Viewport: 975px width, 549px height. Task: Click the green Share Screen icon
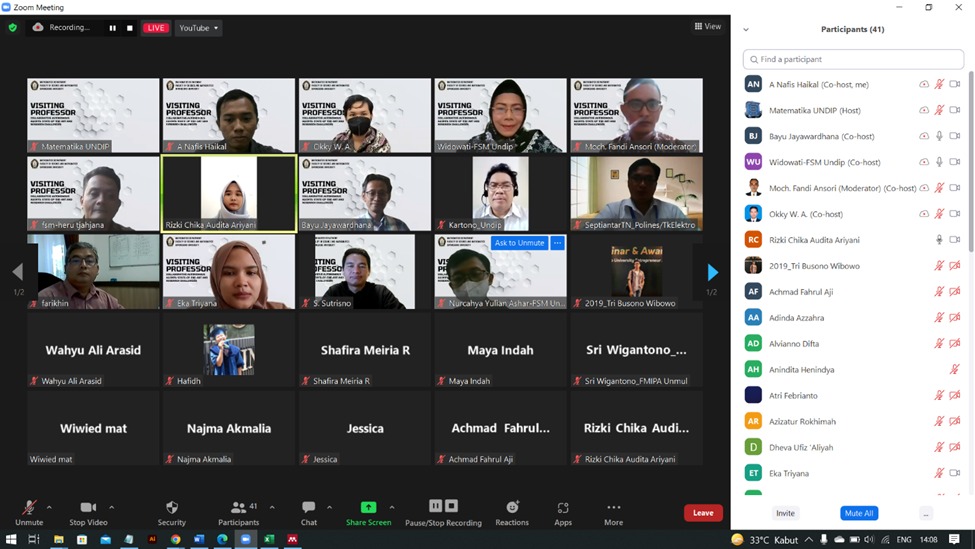(368, 508)
